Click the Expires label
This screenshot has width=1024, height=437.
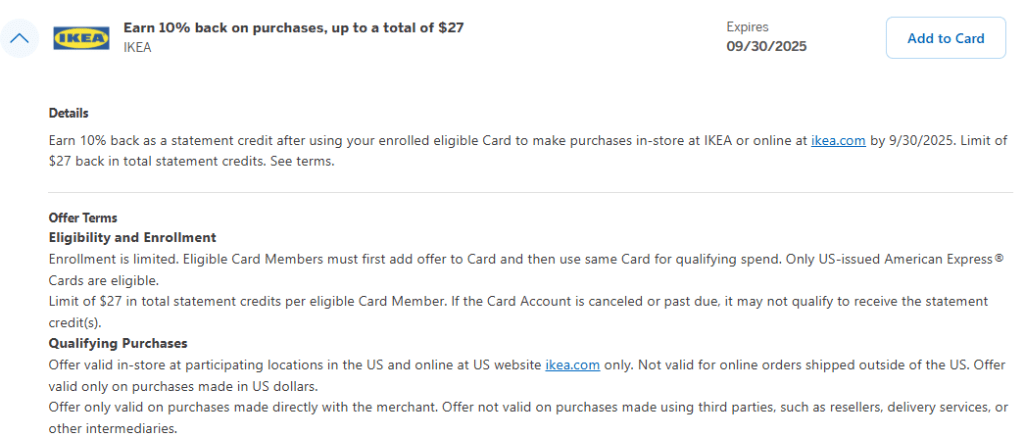pos(747,27)
